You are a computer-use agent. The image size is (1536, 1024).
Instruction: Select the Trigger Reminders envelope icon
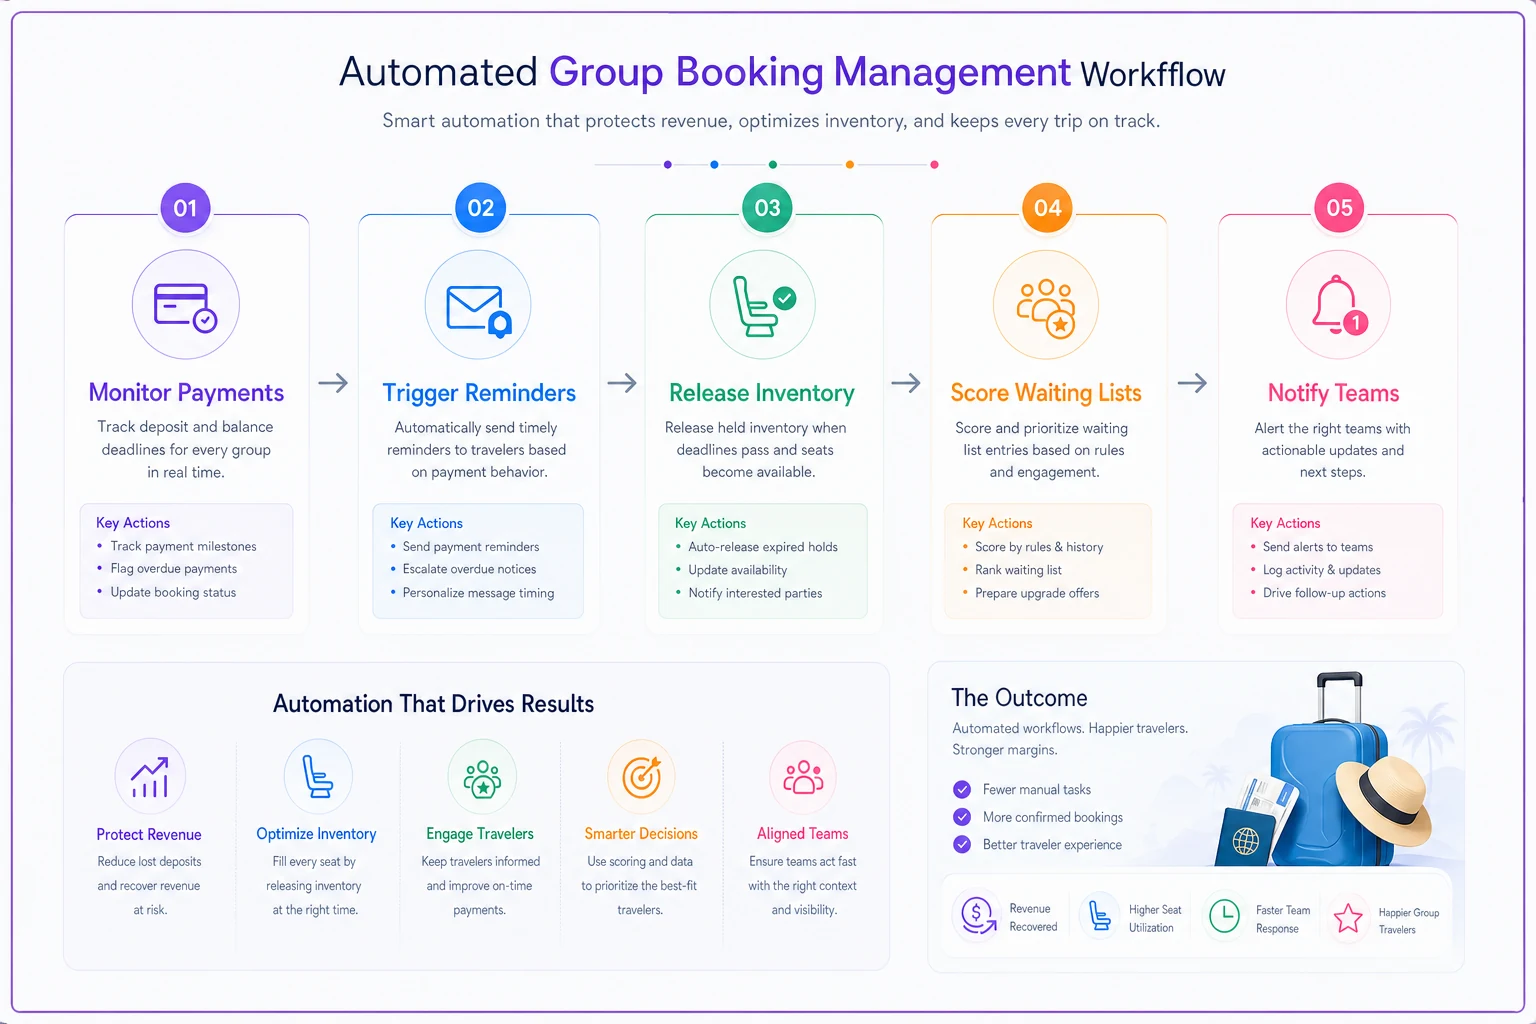pyautogui.click(x=479, y=309)
